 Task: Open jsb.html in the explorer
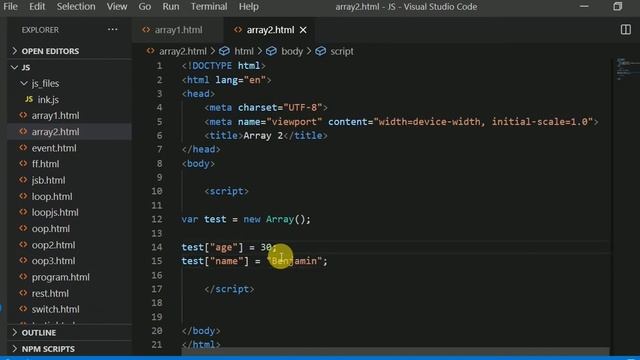(x=69, y=180)
